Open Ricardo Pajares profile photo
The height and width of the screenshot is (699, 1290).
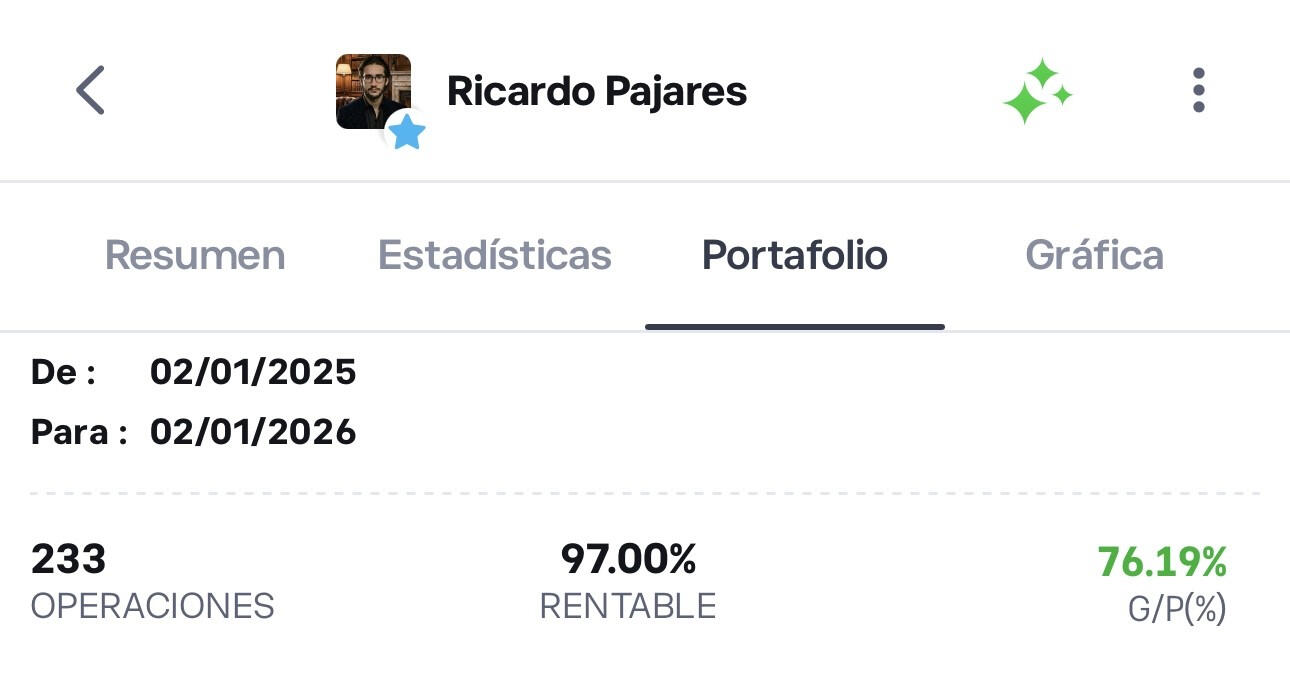click(x=371, y=88)
